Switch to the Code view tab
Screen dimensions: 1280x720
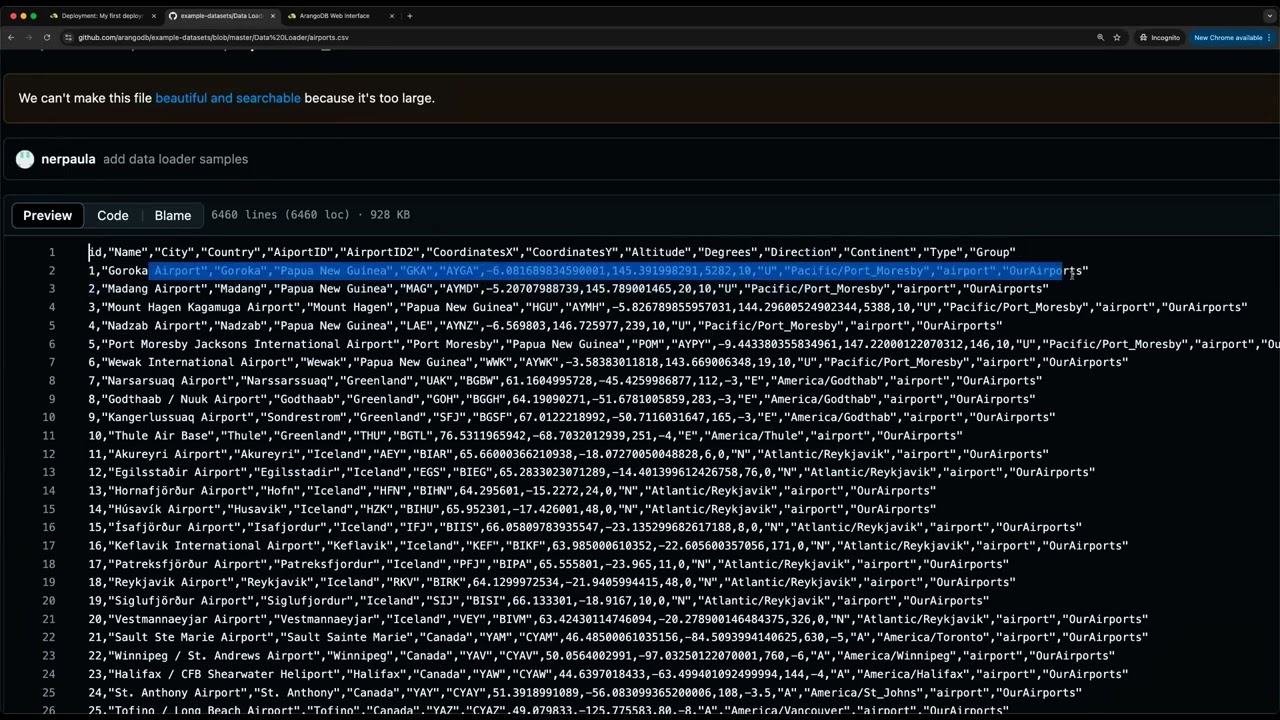pyautogui.click(x=113, y=215)
